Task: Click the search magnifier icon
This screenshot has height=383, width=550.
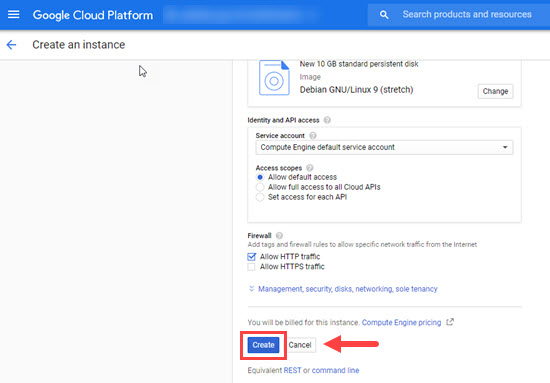Action: (x=384, y=15)
